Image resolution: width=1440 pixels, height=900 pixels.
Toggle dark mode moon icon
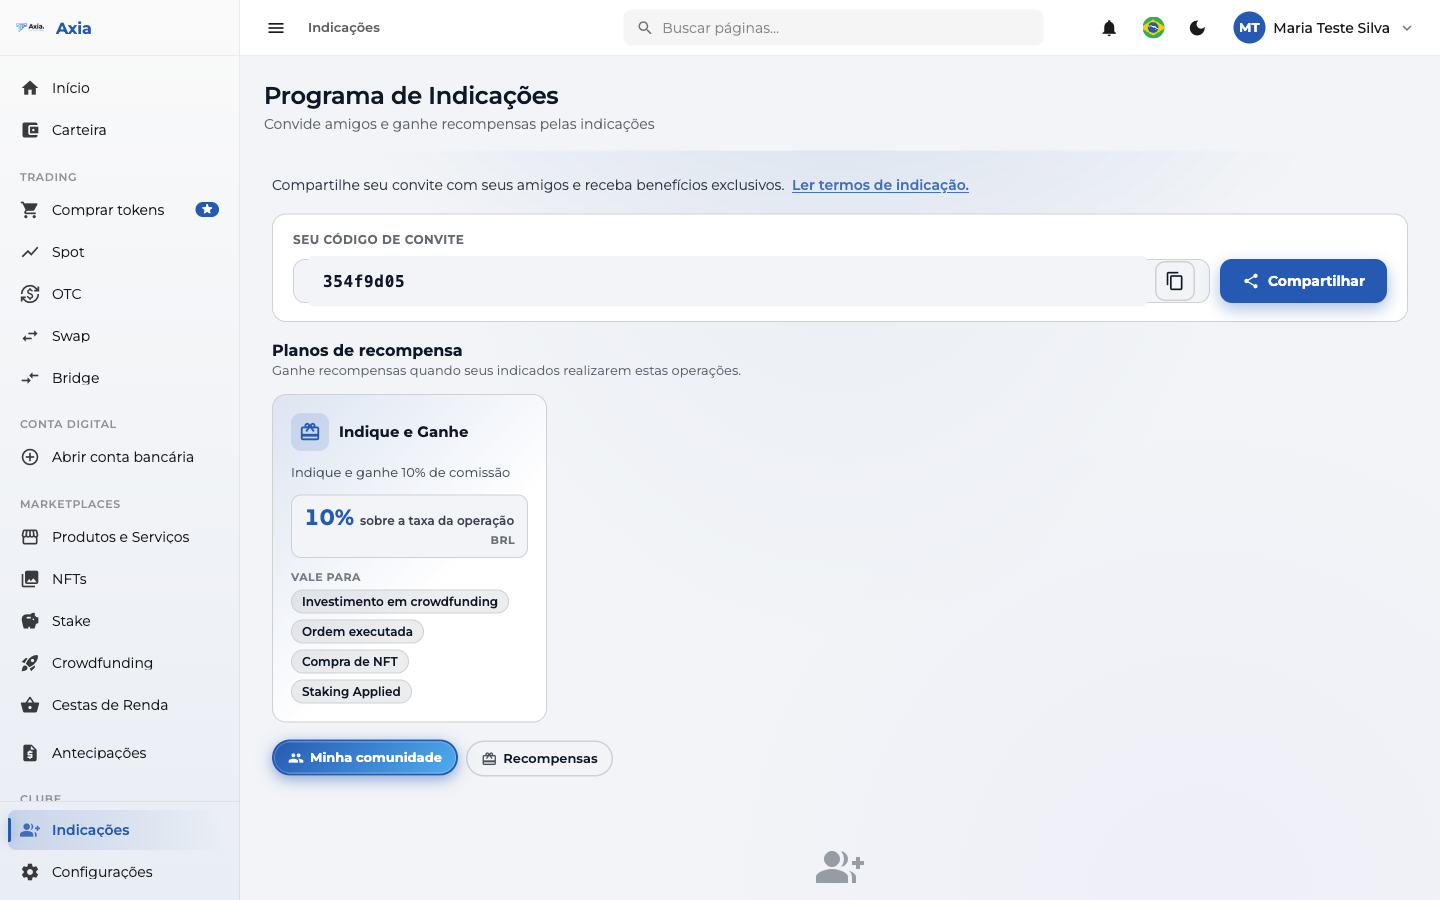[1197, 28]
